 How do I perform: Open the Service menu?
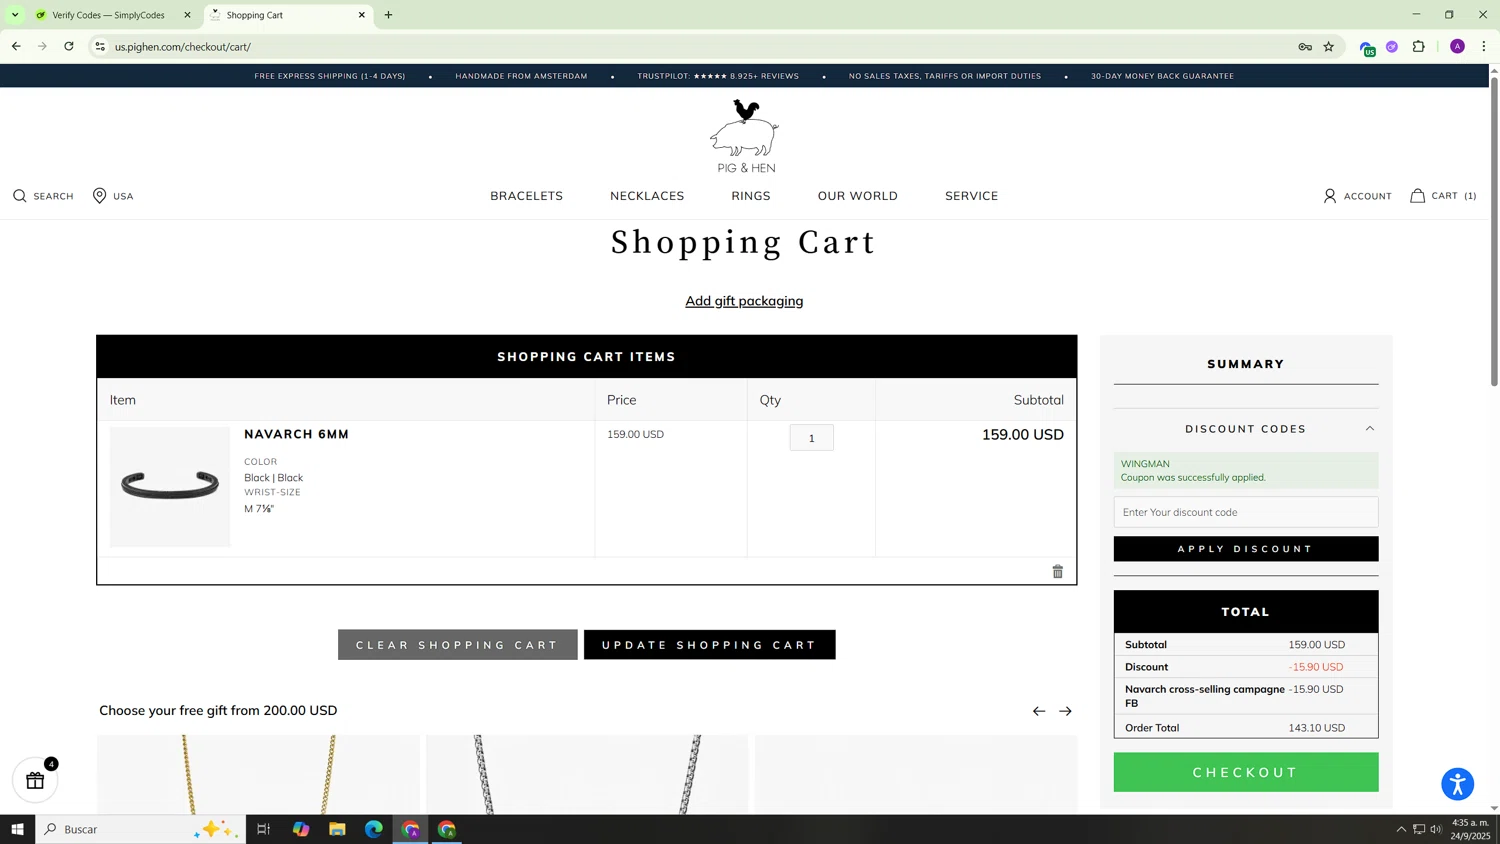coord(972,196)
